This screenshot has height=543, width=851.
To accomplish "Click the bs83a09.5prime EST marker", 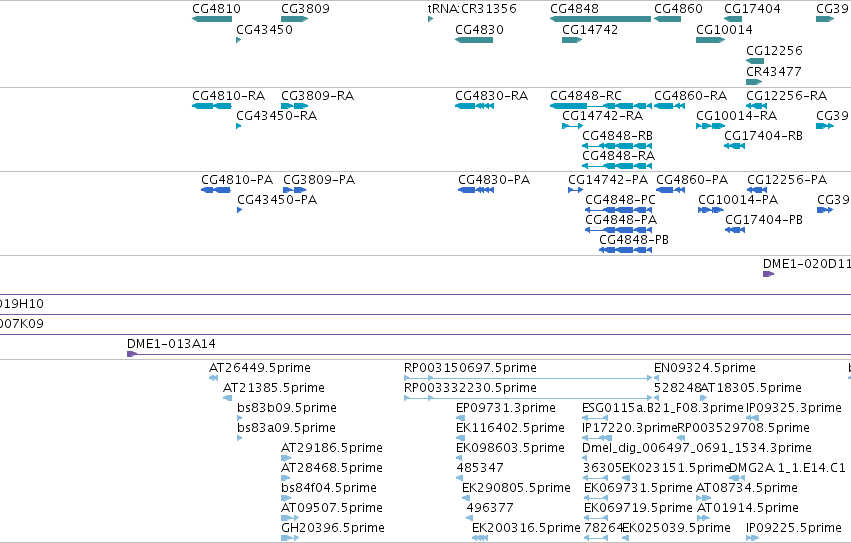I will coord(240,438).
